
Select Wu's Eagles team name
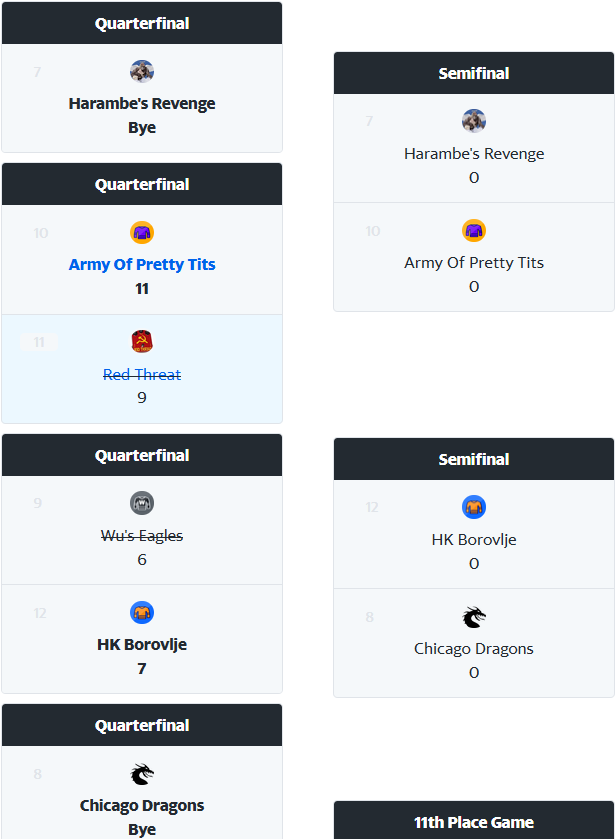click(x=142, y=536)
